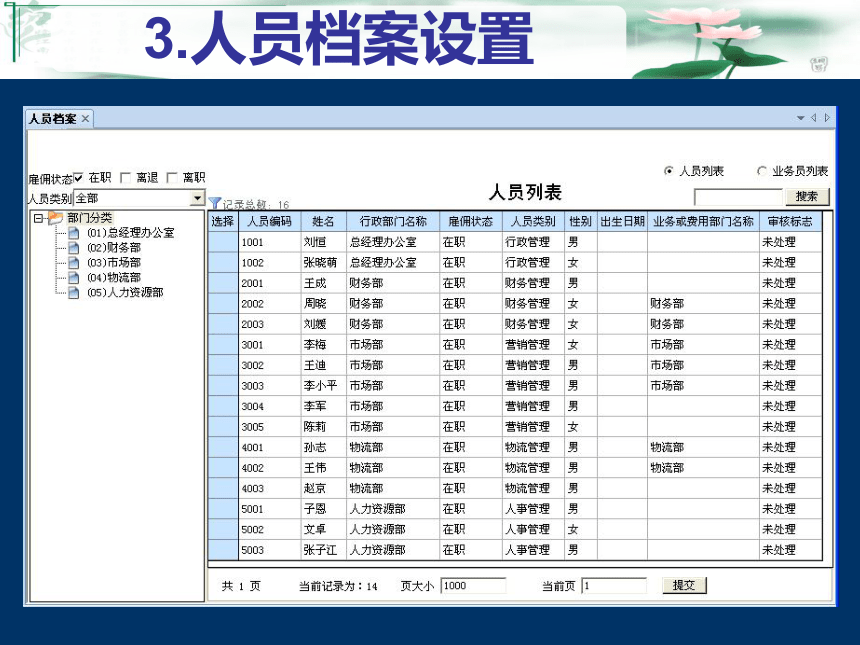Click the 出生日期 column header
The width and height of the screenshot is (860, 645).
(x=623, y=222)
